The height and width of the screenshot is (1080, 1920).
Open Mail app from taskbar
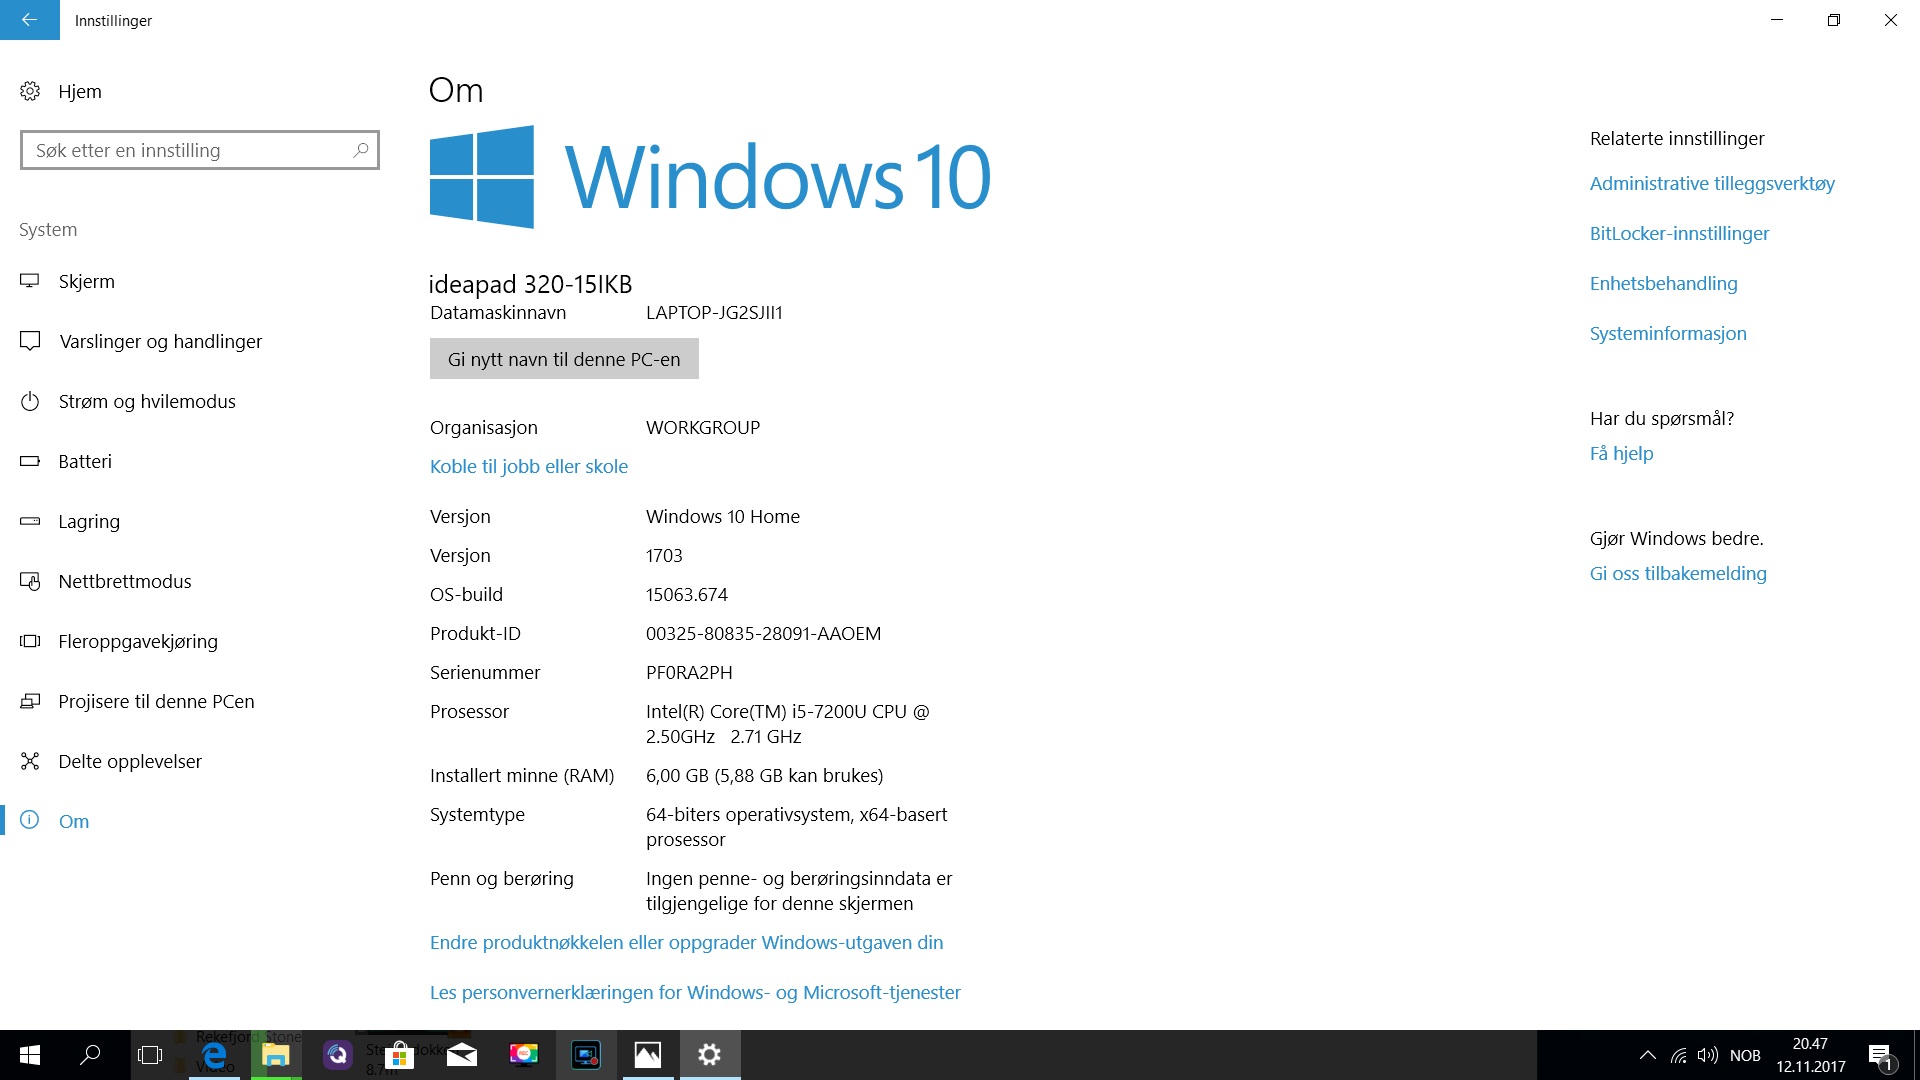point(461,1055)
